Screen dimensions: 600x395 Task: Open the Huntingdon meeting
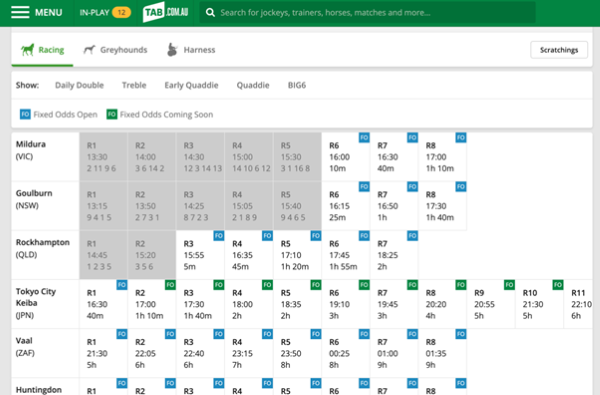[39, 390]
